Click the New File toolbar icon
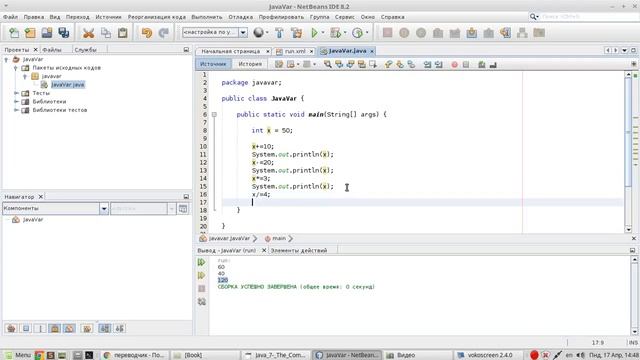Image resolution: width=640 pixels, height=360 pixels. tap(14, 33)
